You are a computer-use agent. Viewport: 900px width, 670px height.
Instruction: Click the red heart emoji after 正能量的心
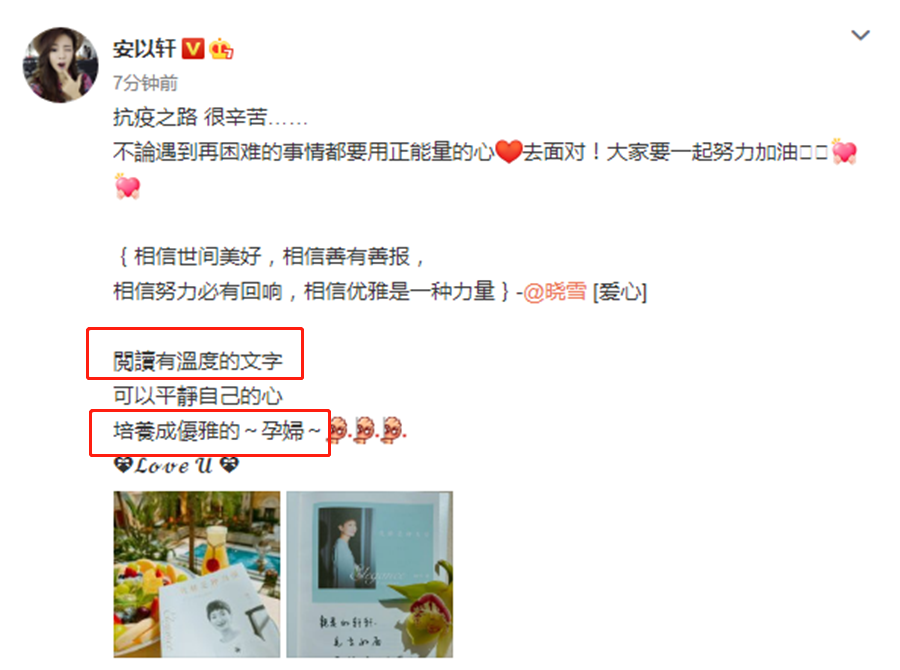[x=508, y=152]
